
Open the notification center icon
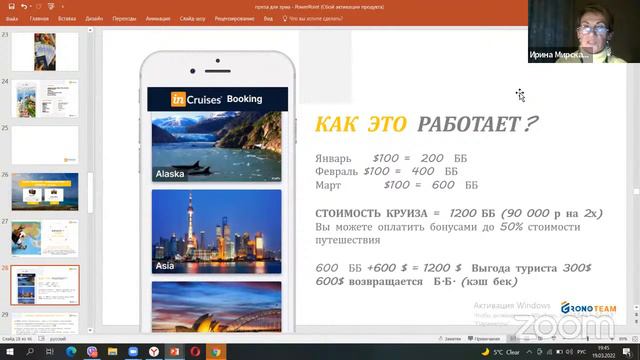click(x=627, y=352)
